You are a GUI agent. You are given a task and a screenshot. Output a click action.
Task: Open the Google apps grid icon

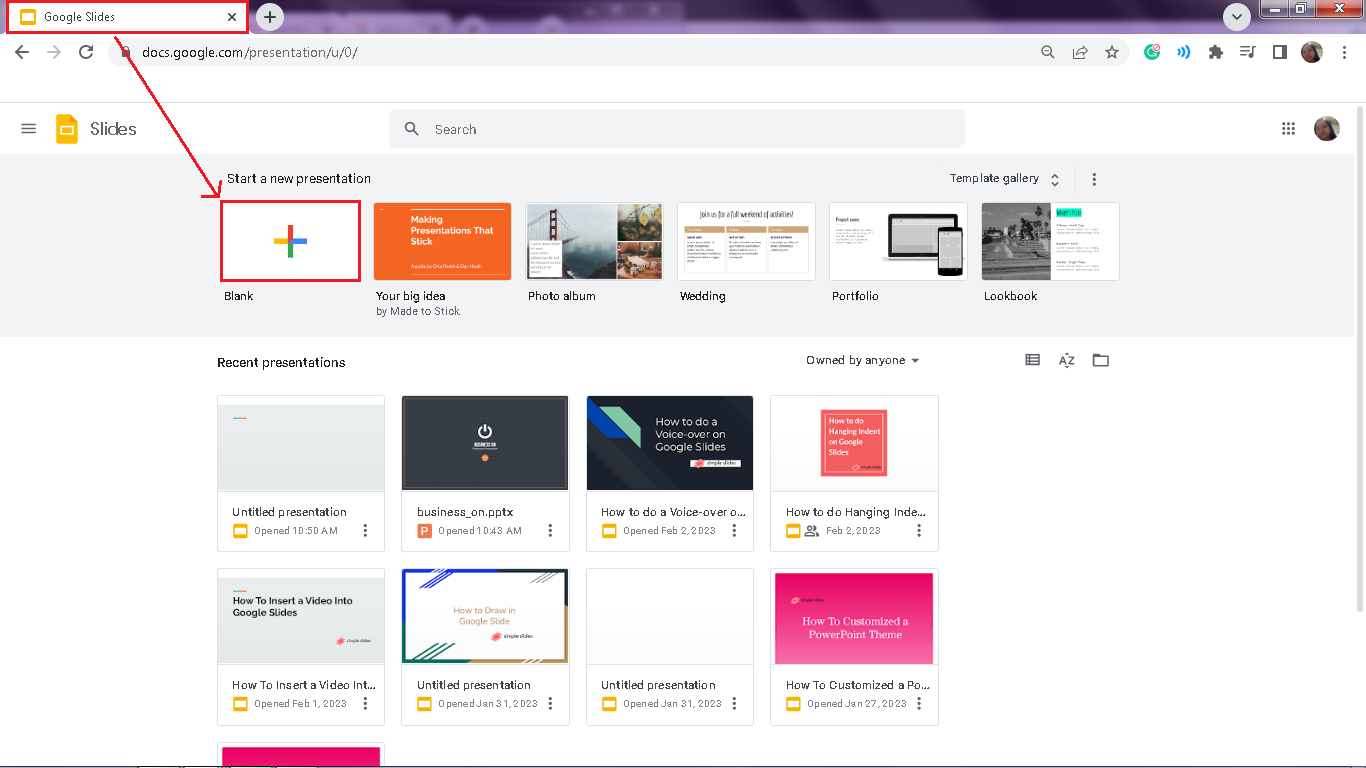(1288, 128)
